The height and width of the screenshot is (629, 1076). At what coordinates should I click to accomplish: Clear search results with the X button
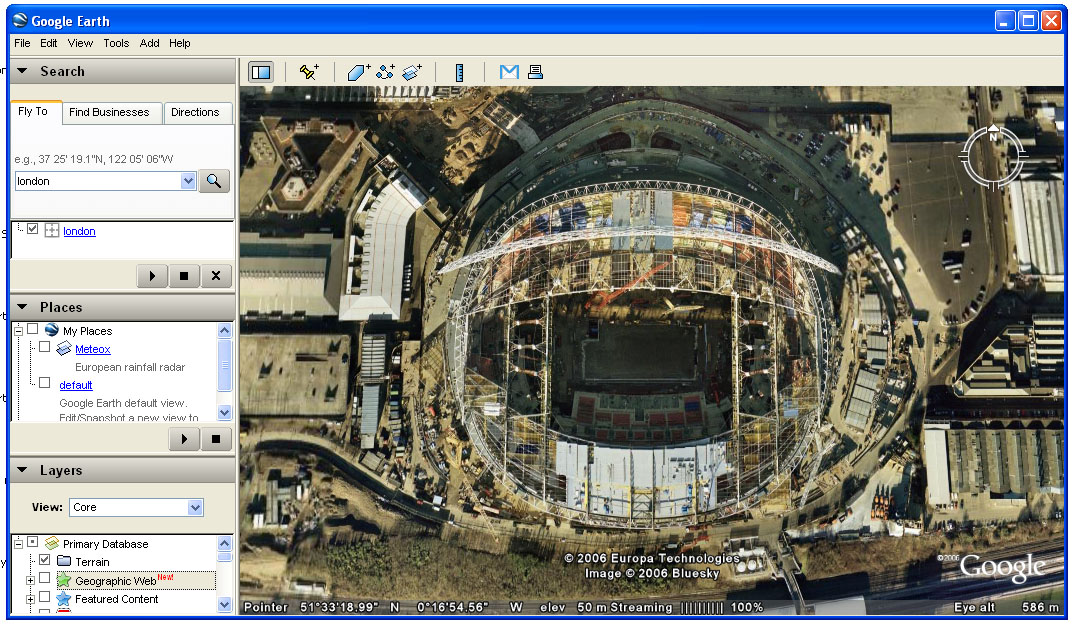pos(215,276)
